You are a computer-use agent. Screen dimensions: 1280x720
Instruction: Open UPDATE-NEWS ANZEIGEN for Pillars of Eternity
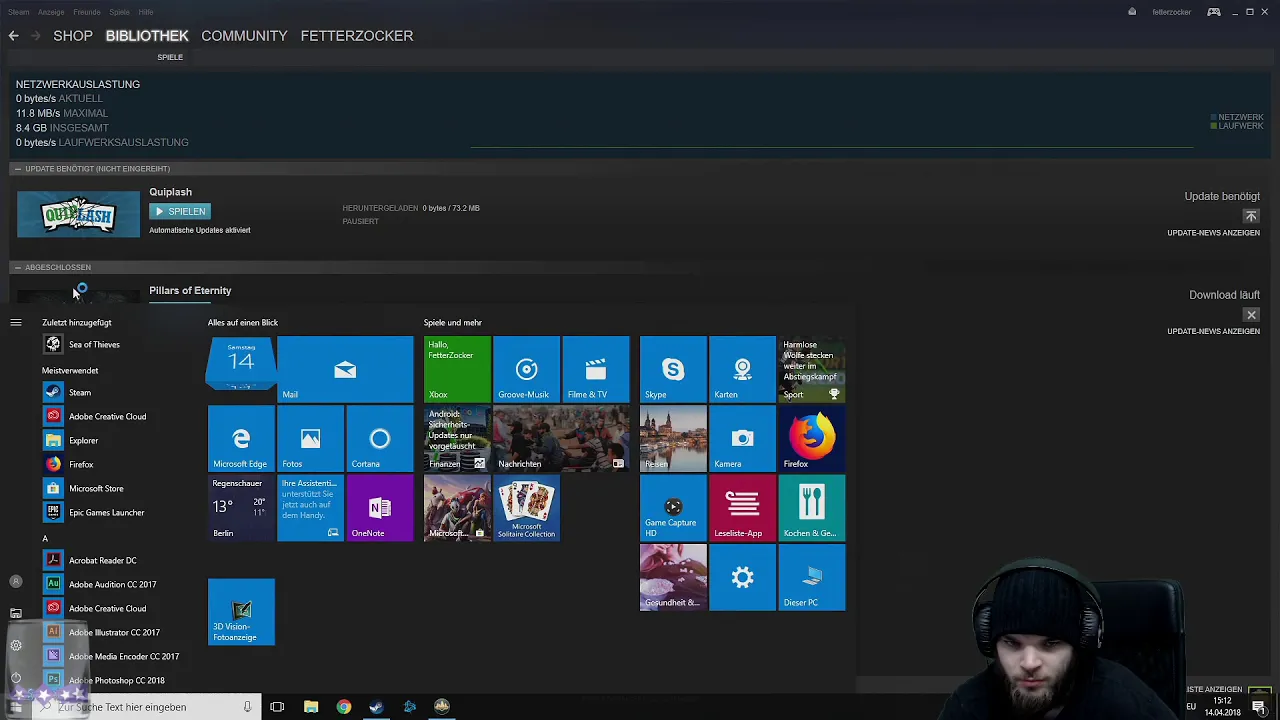click(x=1213, y=331)
